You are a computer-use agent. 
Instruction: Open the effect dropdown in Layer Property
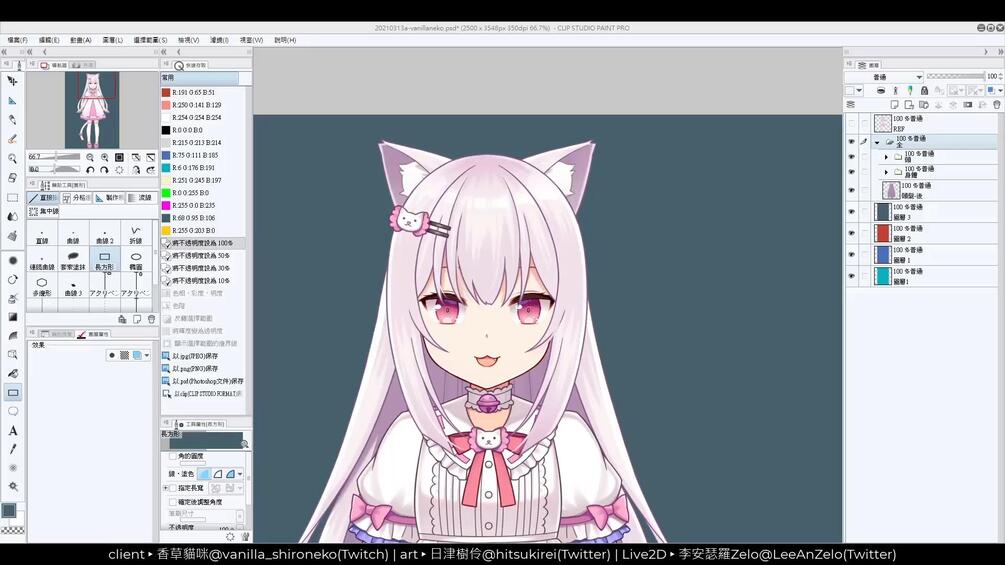147,355
